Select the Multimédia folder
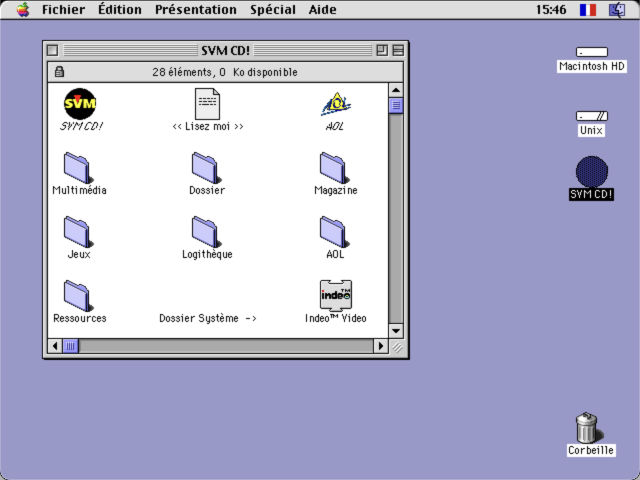Screen dimensions: 640x480 point(78,168)
